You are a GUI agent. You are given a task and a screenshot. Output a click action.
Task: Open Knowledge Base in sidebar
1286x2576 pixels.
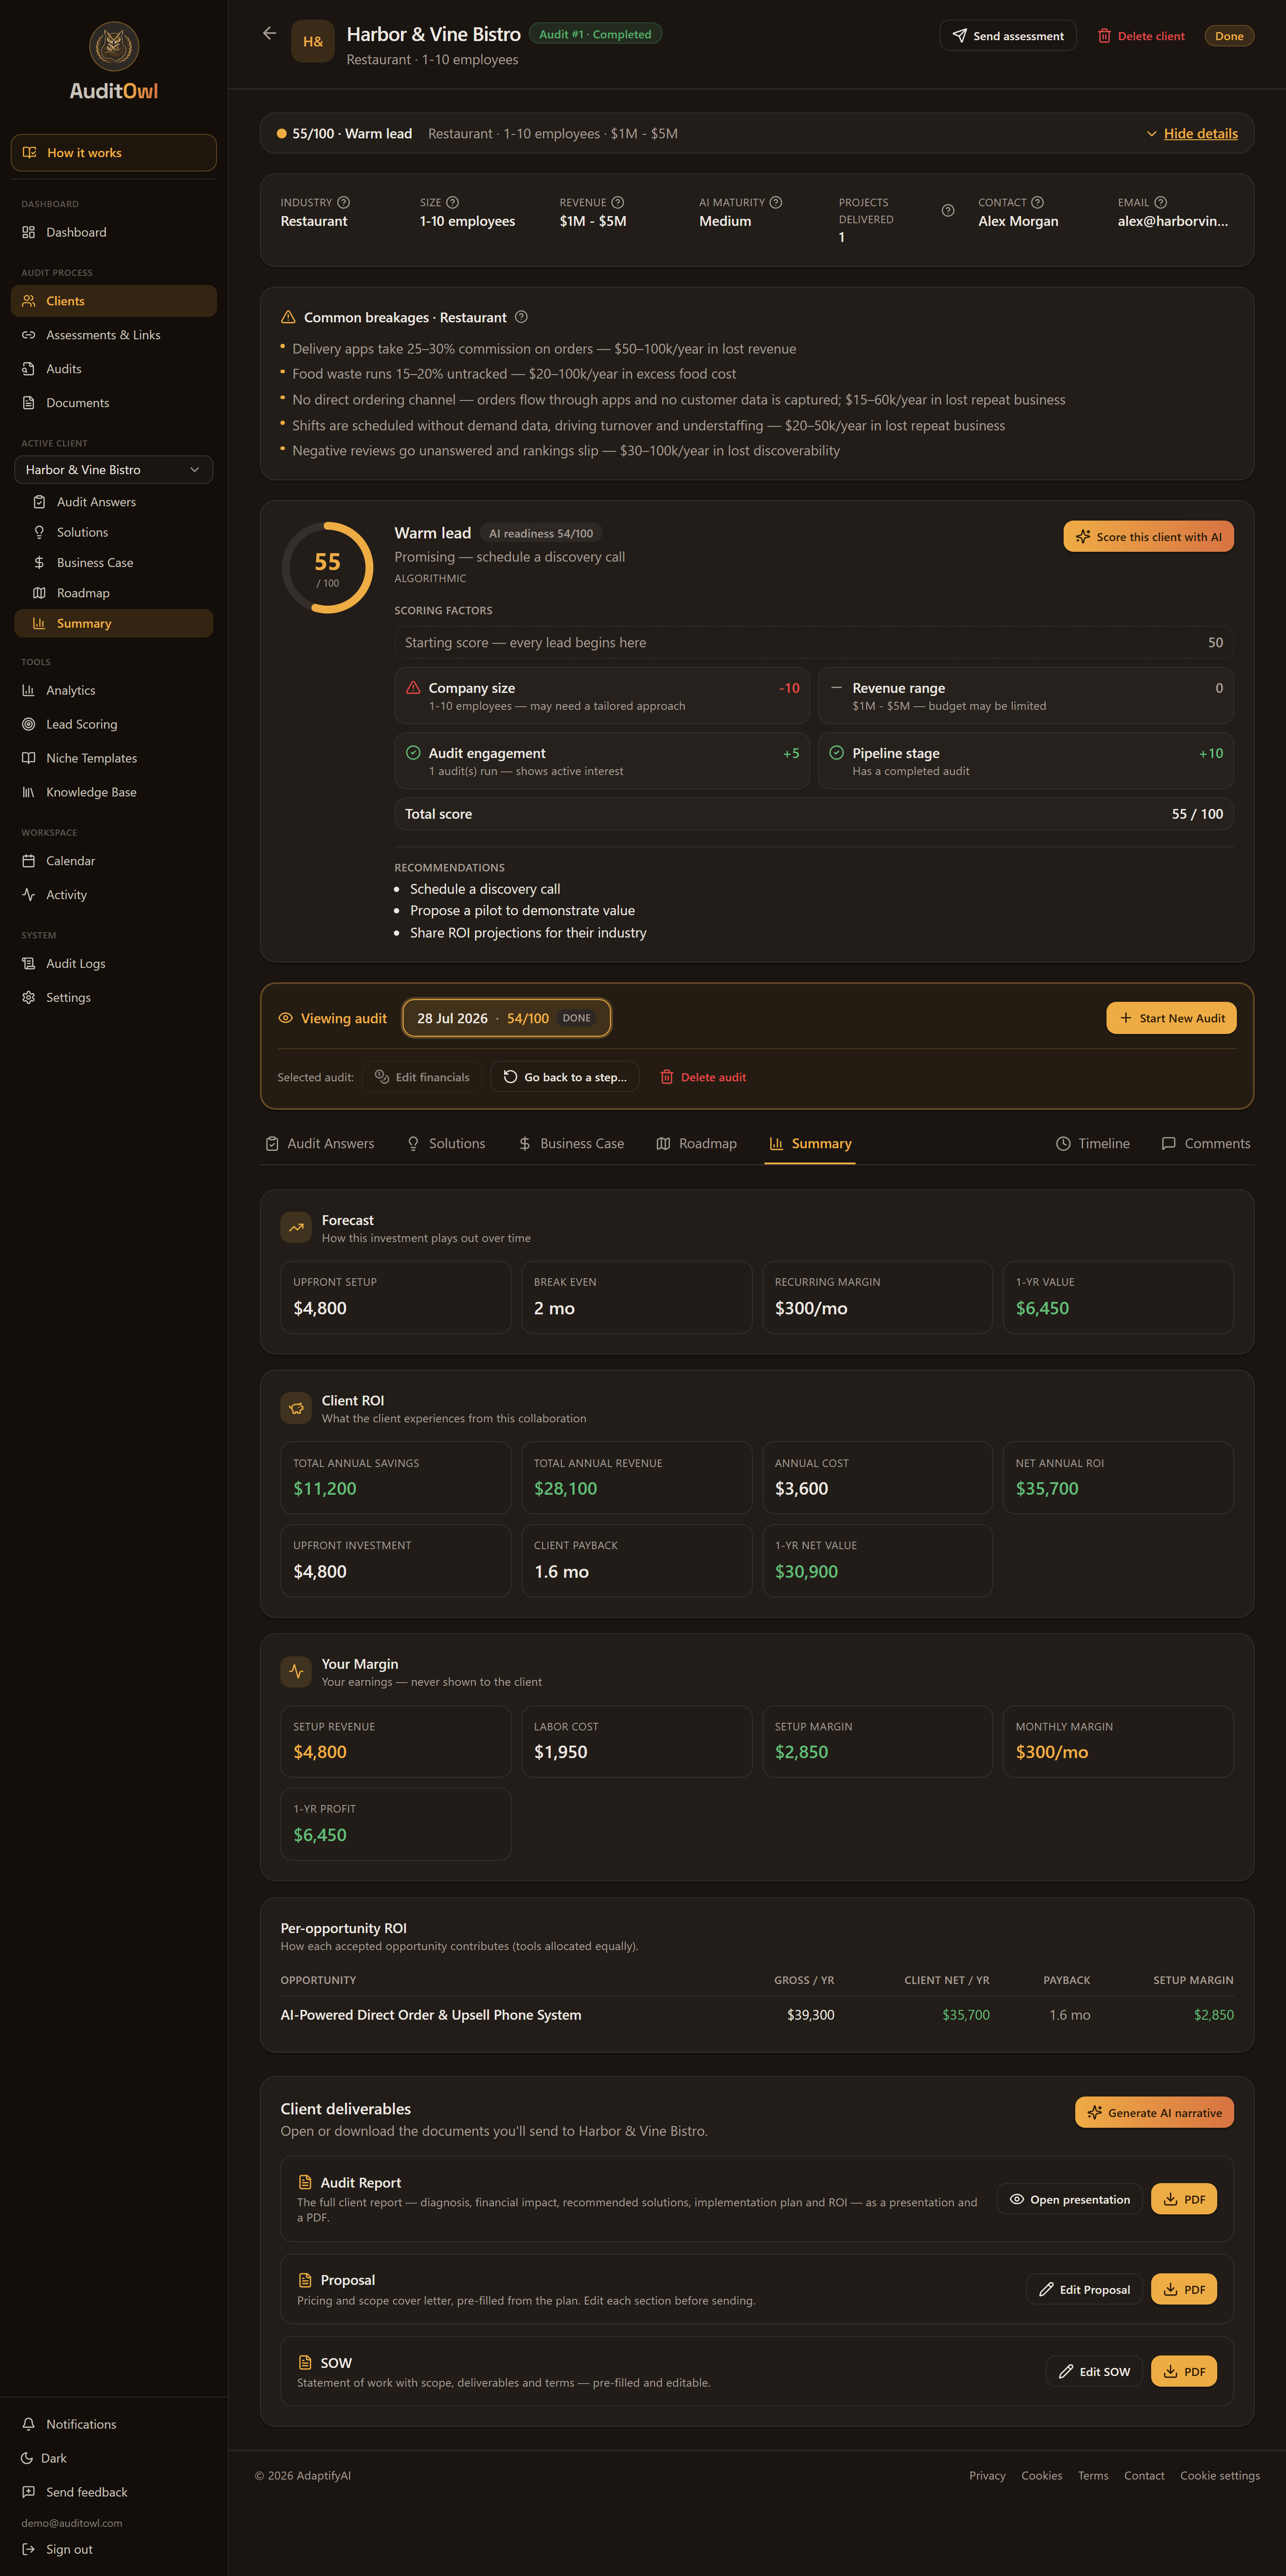coord(114,792)
